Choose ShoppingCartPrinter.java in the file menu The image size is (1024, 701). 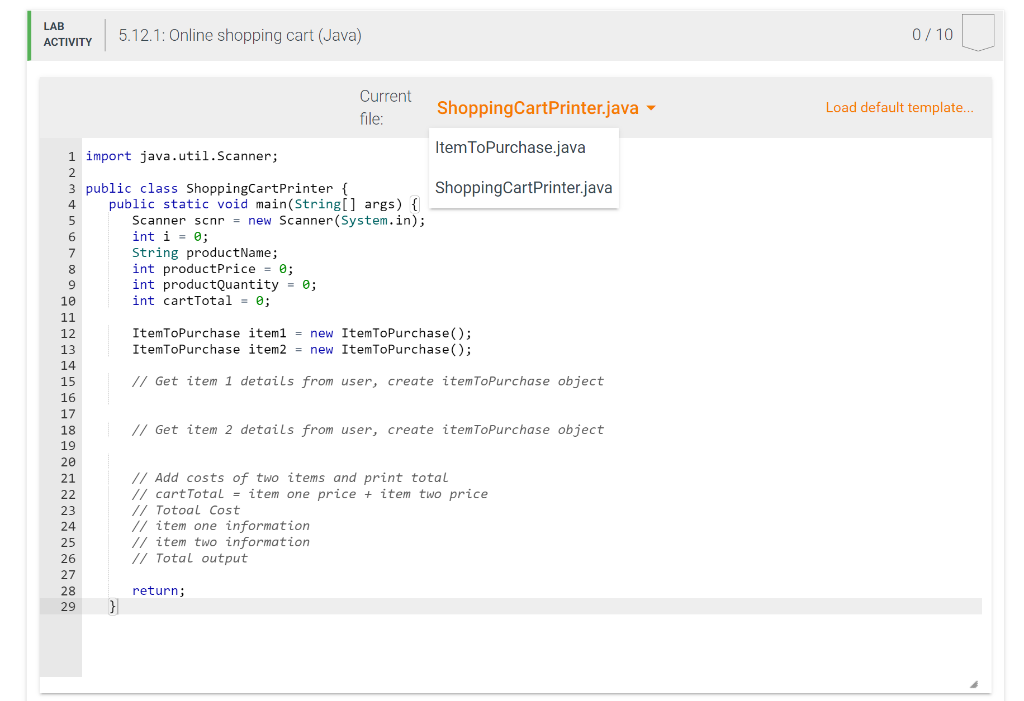(524, 187)
